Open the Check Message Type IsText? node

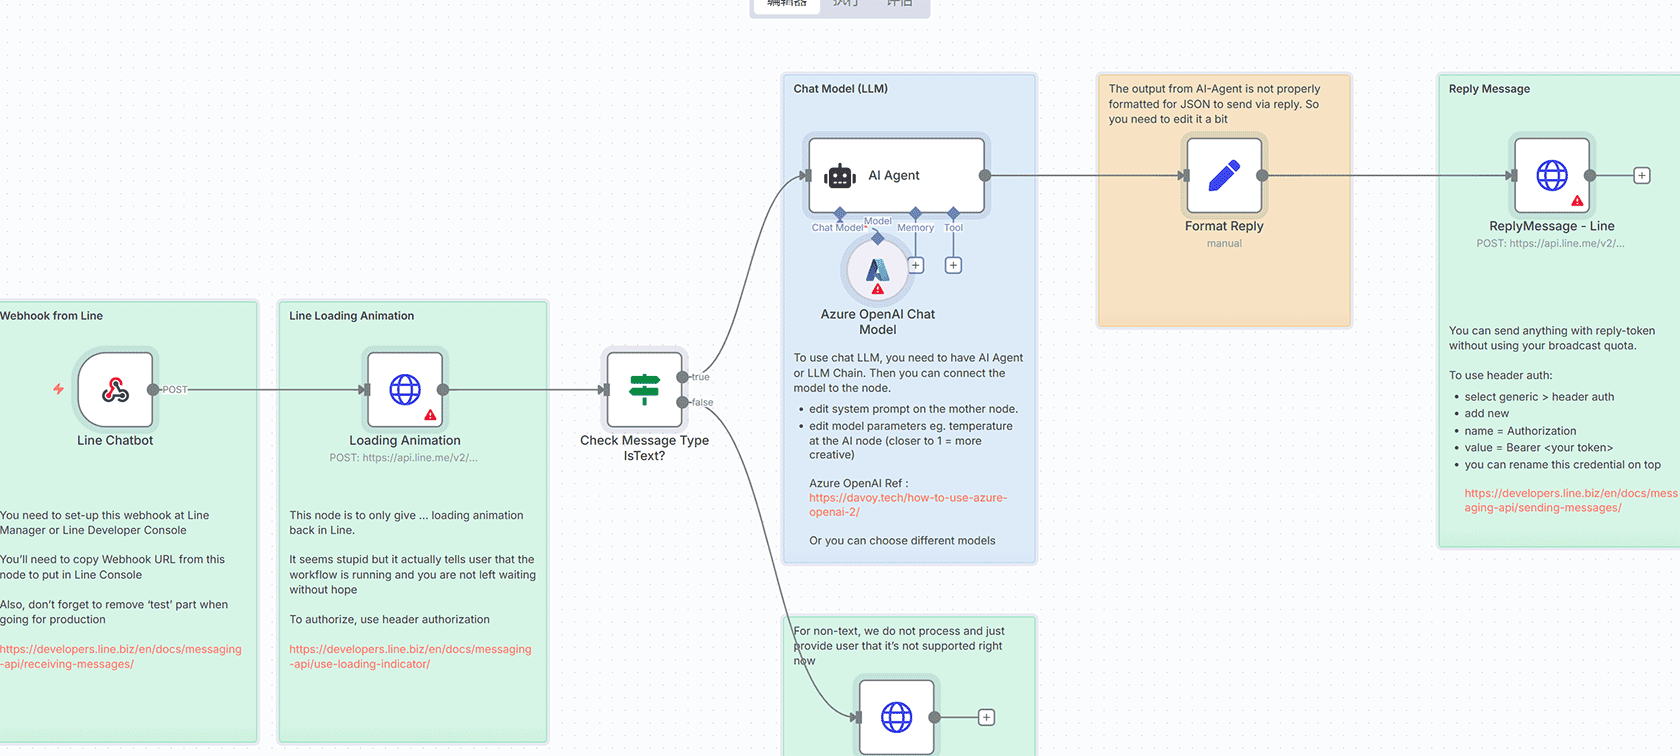pos(644,389)
